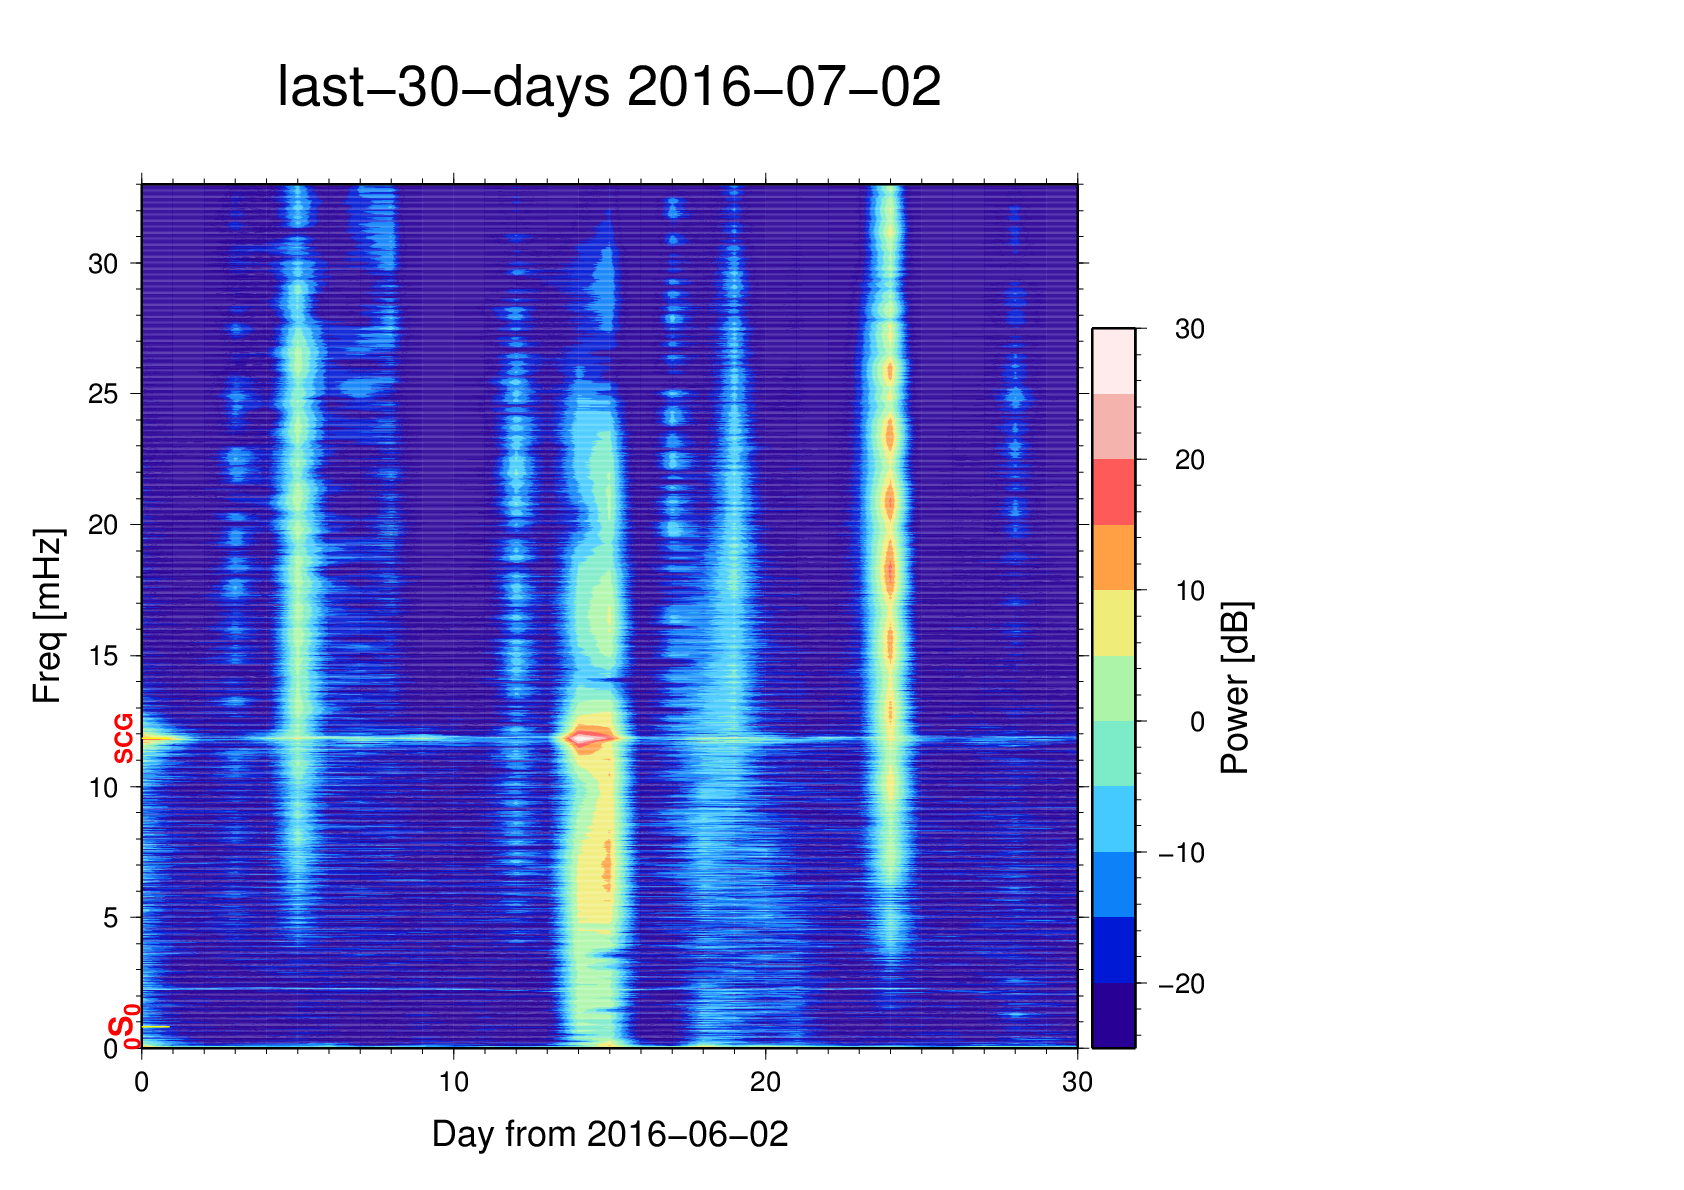The width and height of the screenshot is (1684, 1190).
Task: Select the light green colorbar segment above 0 dB
Action: tap(1113, 688)
